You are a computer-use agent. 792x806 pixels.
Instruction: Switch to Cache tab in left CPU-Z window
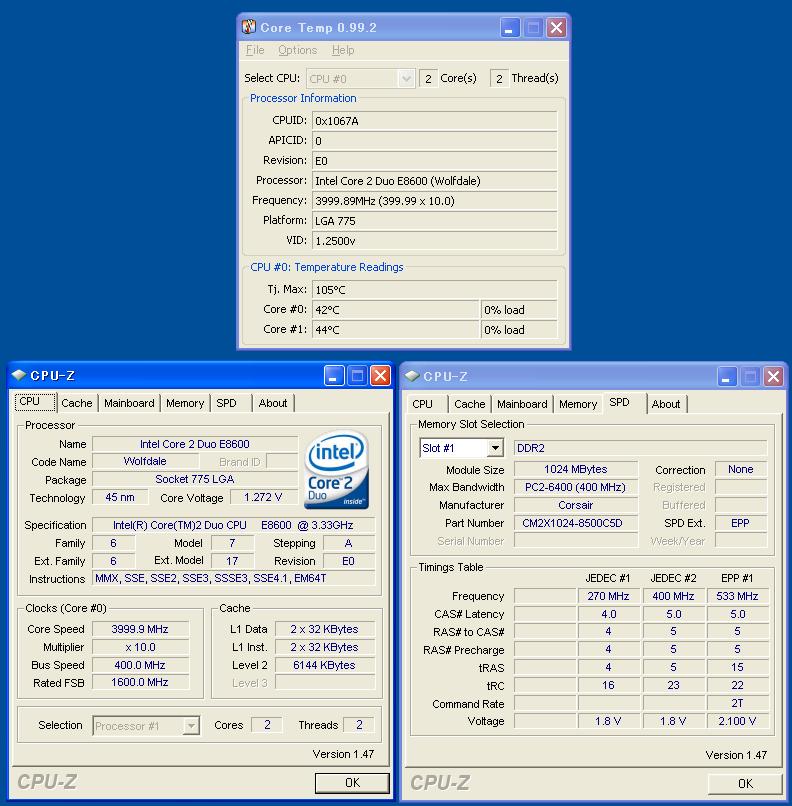[77, 403]
